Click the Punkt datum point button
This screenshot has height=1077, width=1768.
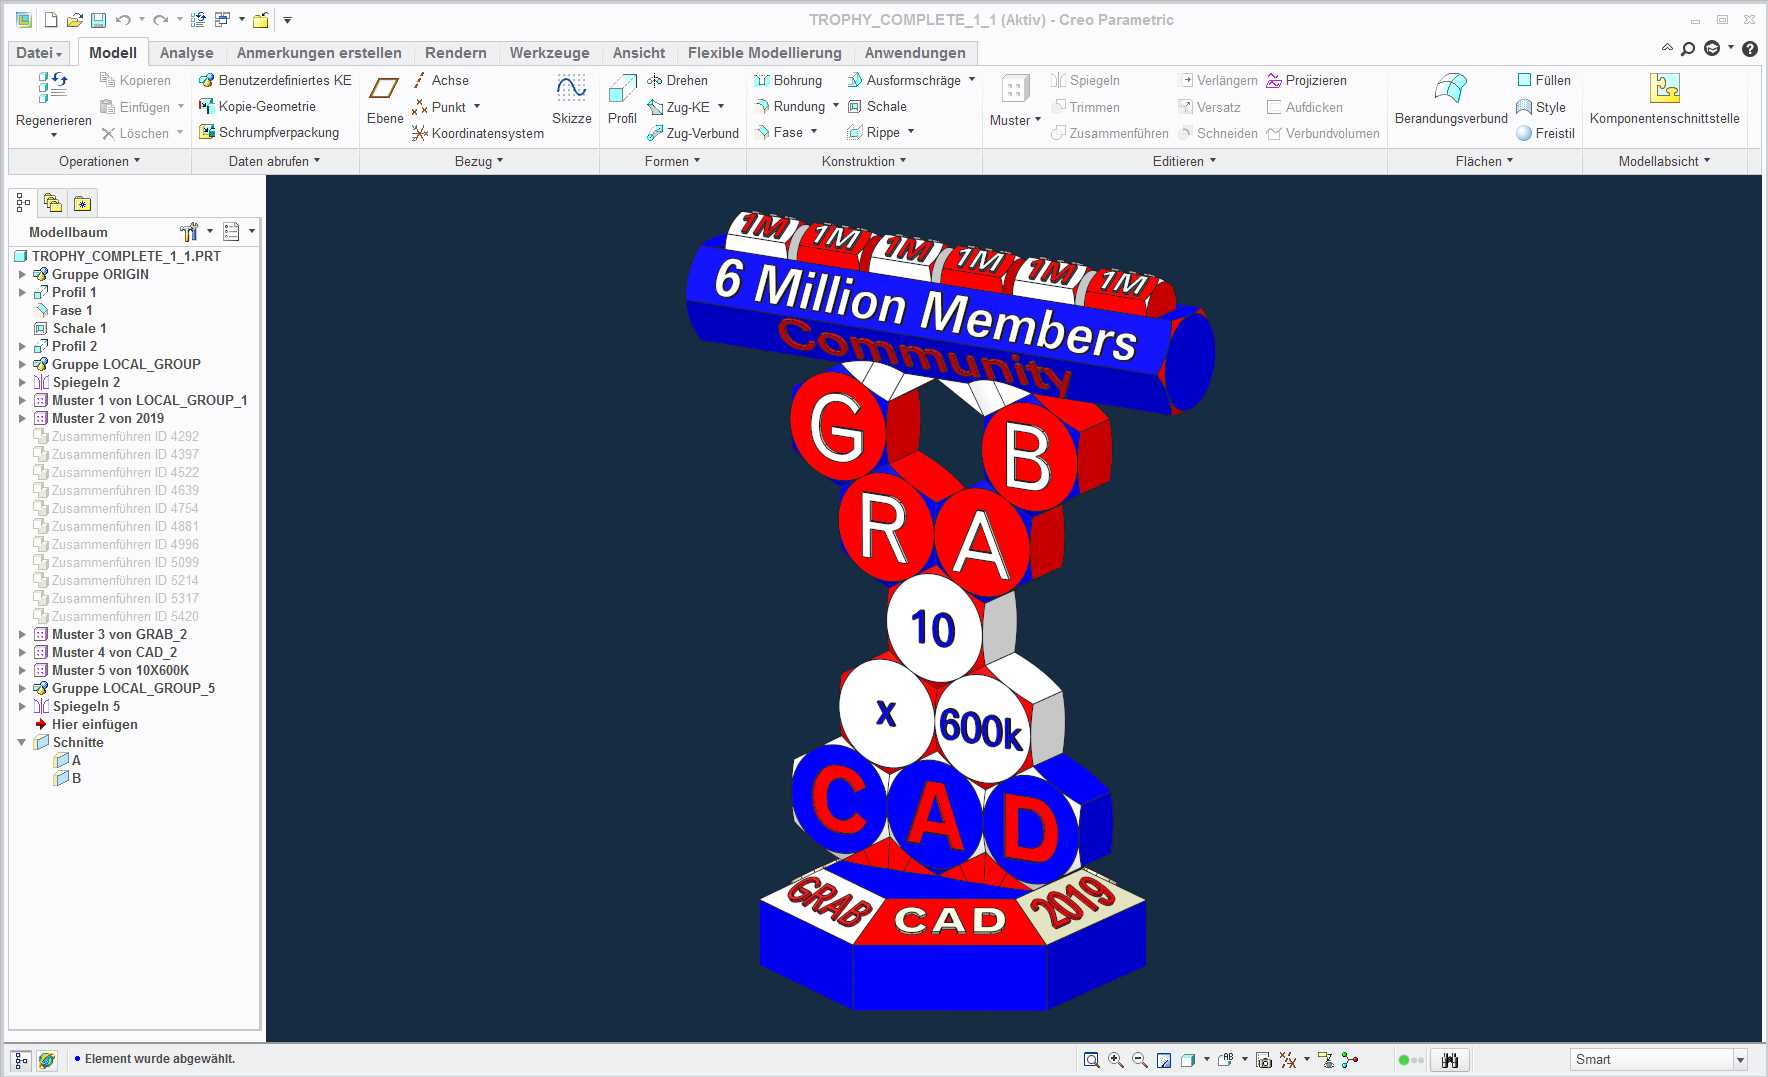(439, 107)
